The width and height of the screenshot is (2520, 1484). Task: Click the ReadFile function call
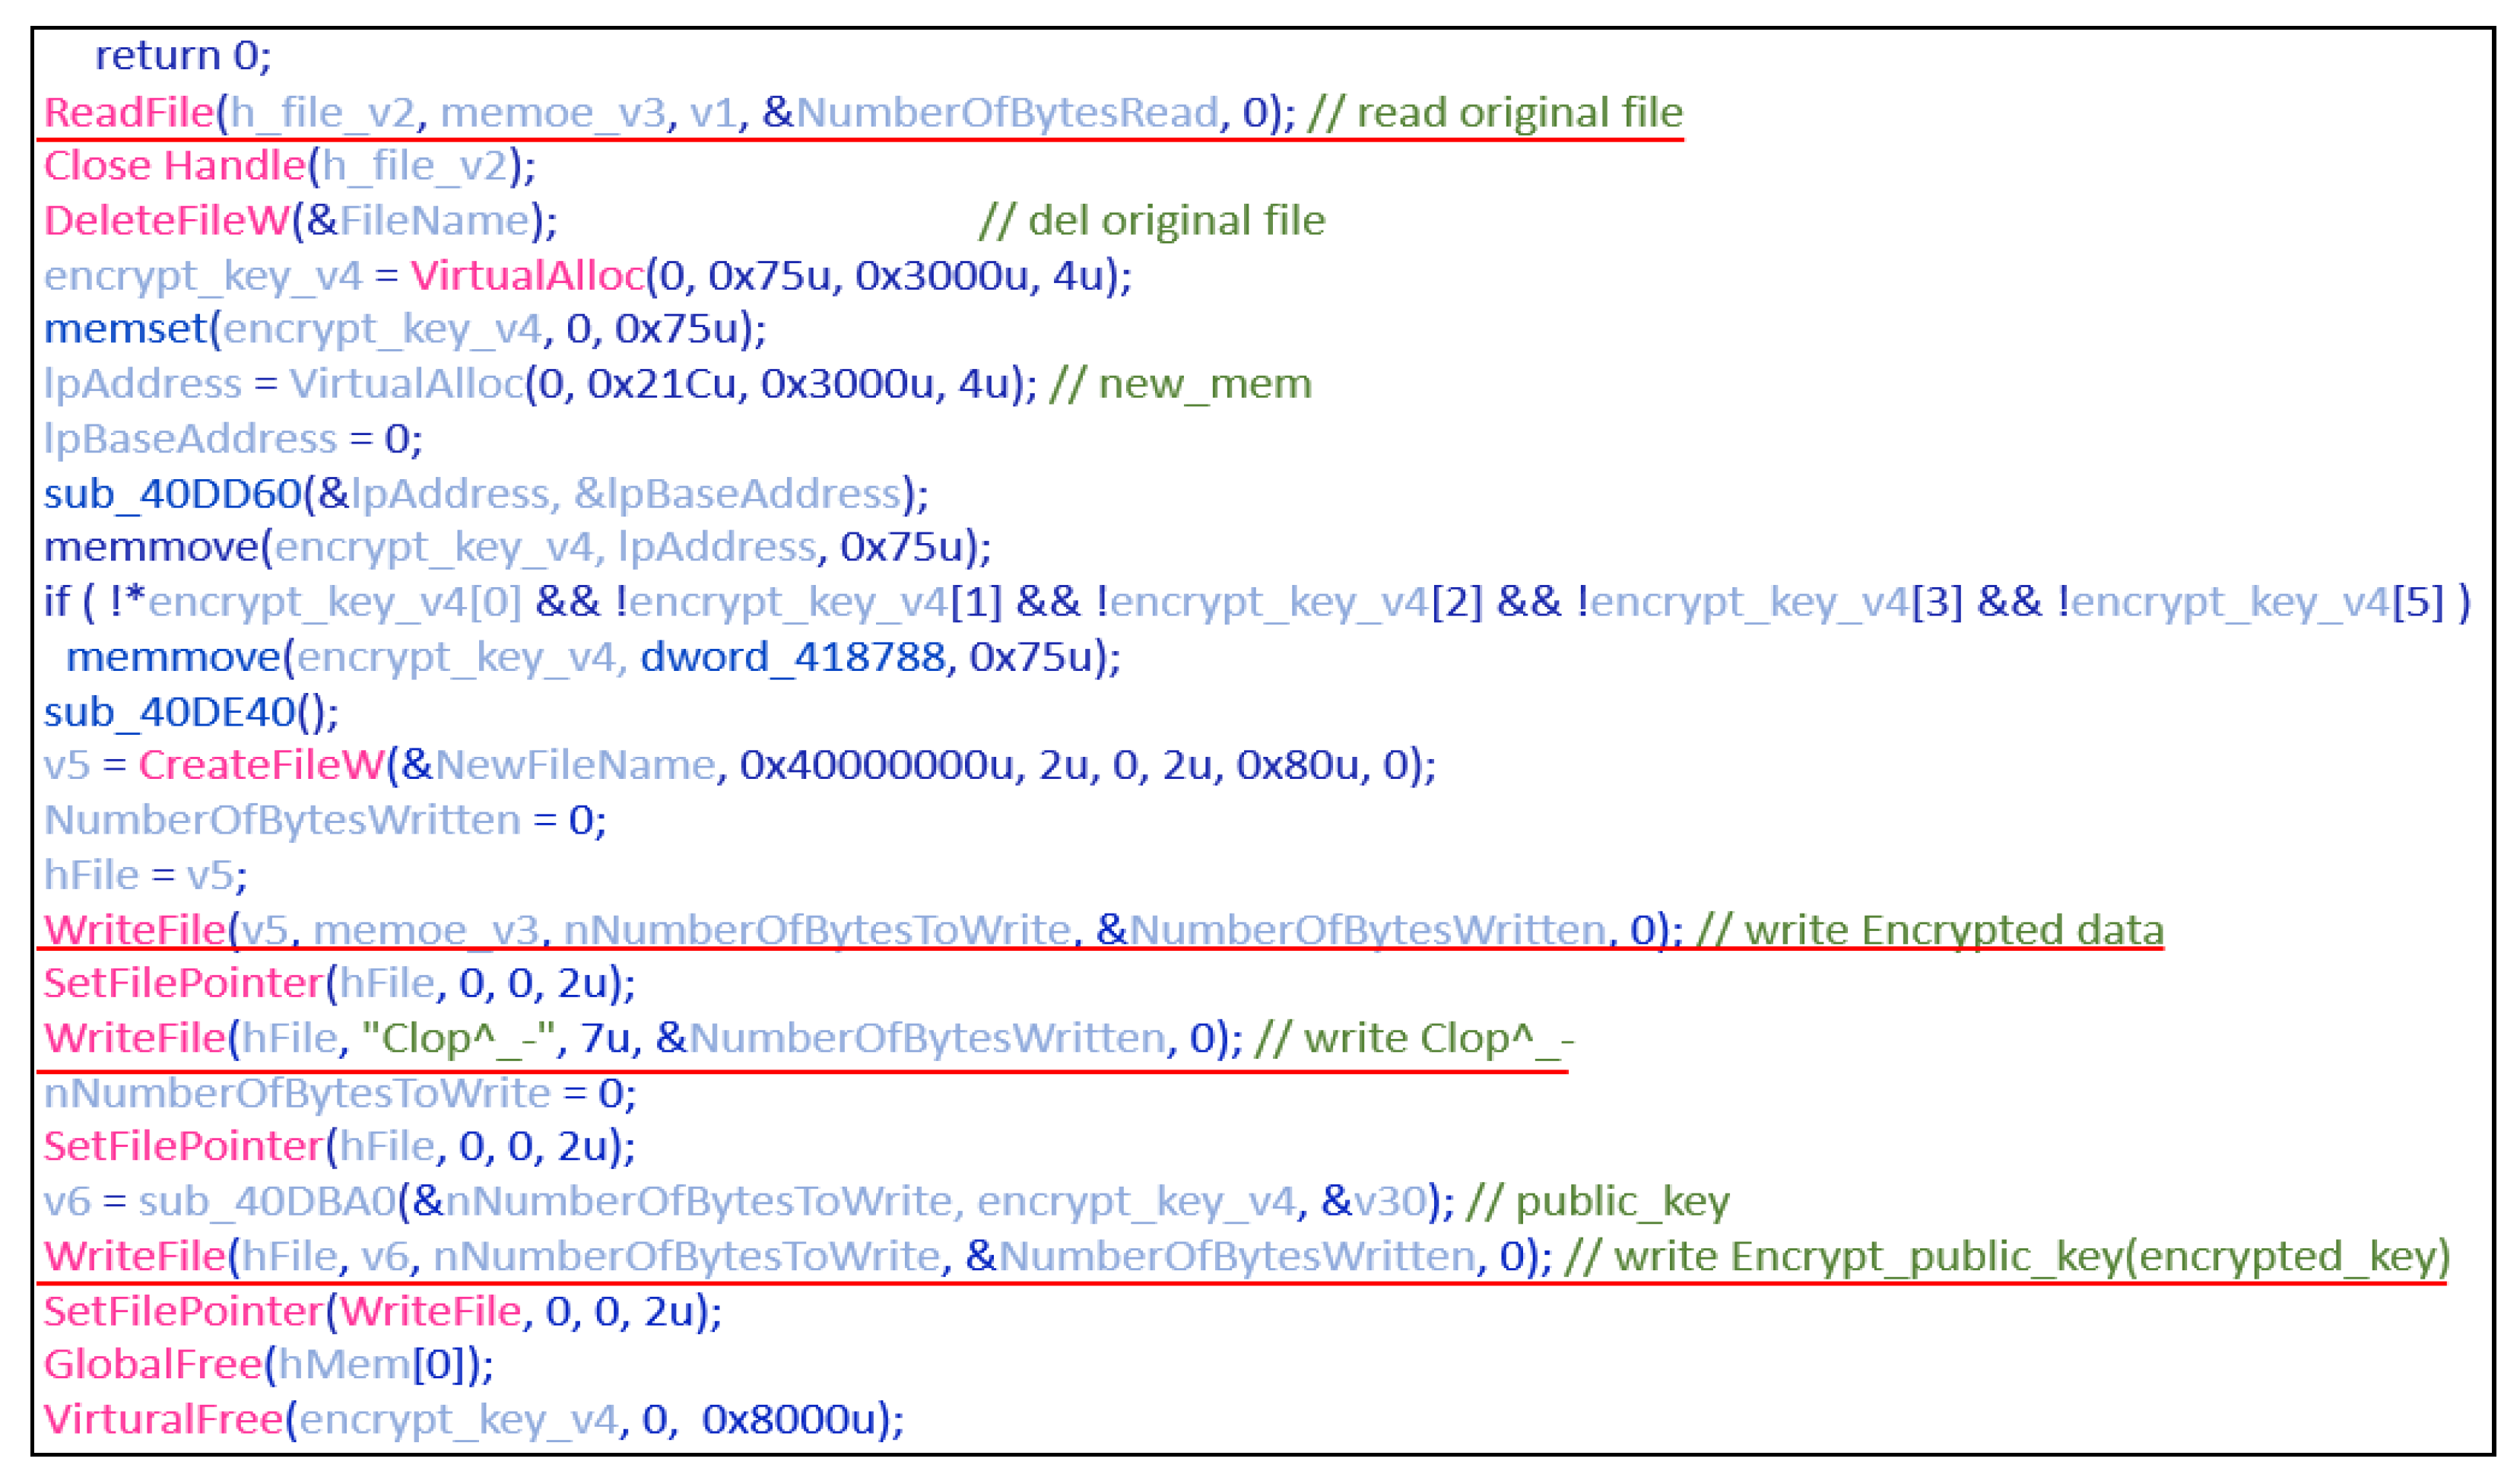[130, 112]
